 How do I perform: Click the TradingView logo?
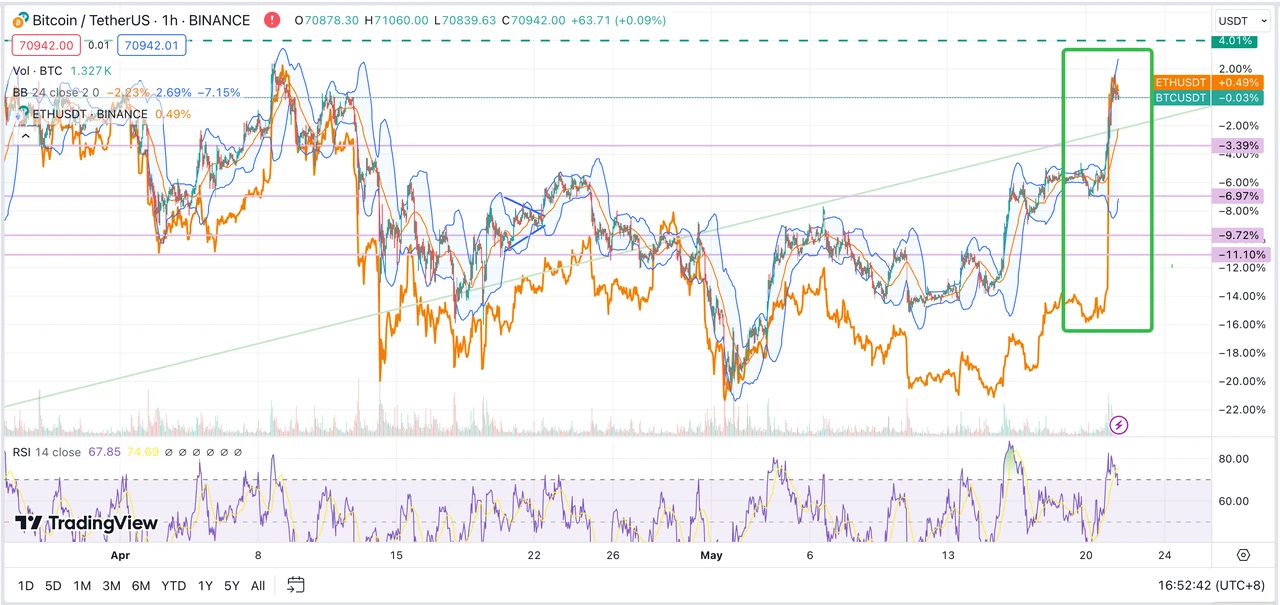click(x=86, y=523)
